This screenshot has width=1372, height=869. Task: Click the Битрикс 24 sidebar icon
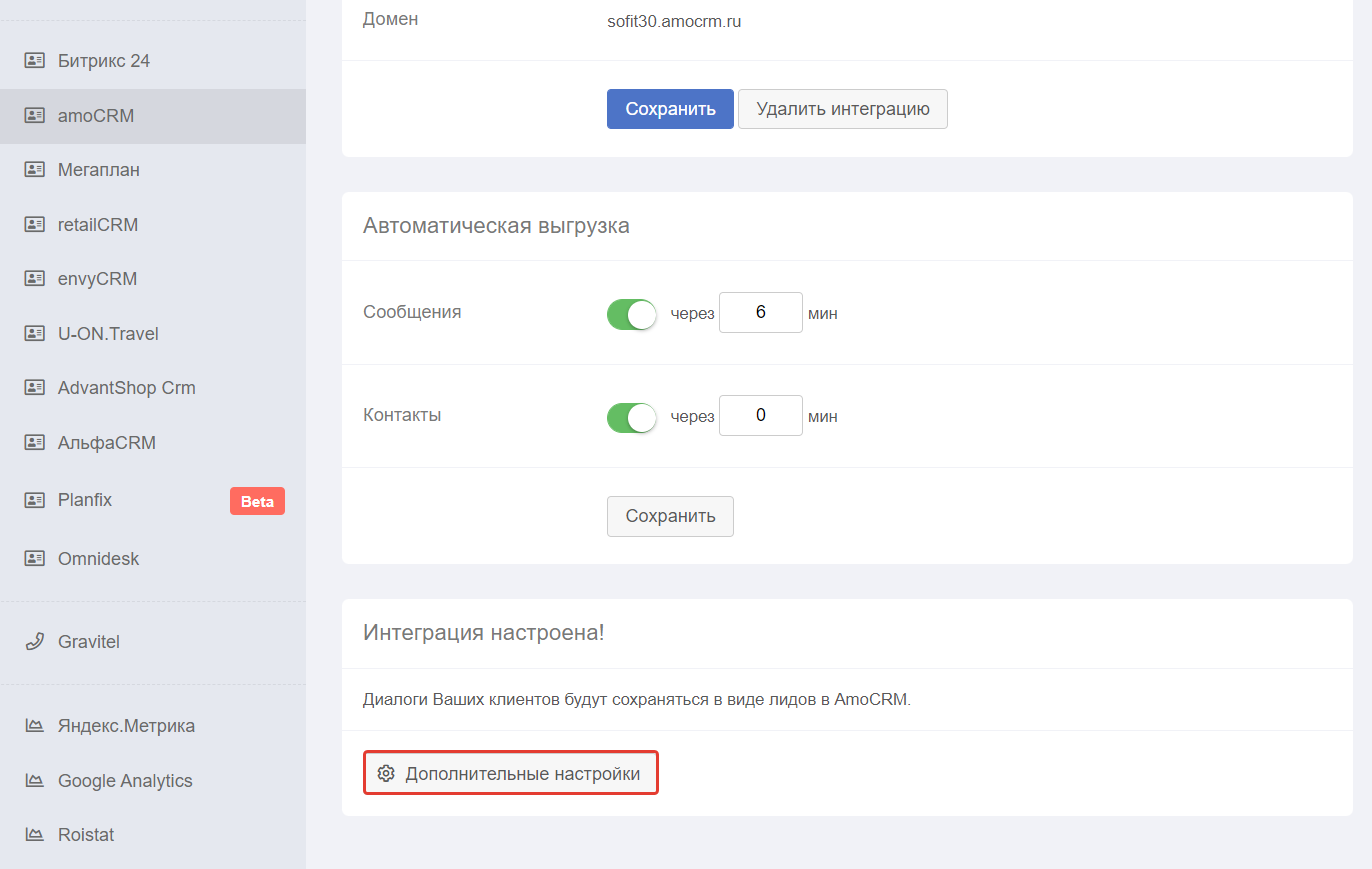[x=35, y=61]
